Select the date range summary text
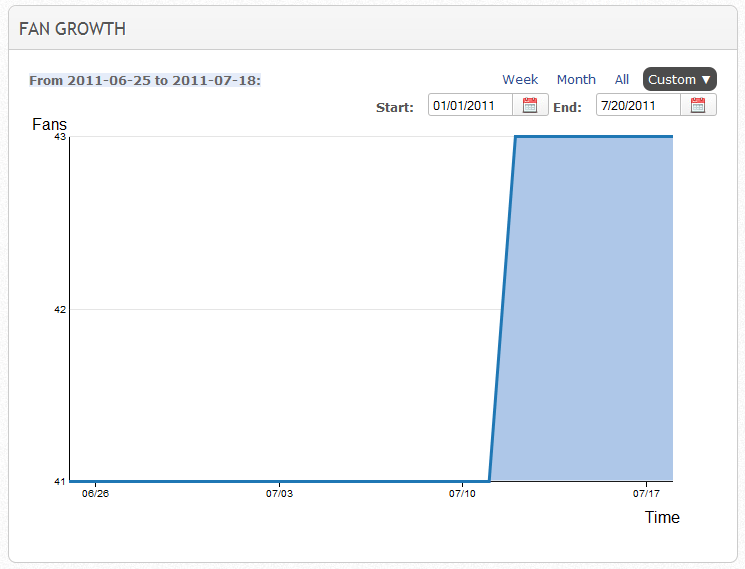745x569 pixels. coord(145,80)
